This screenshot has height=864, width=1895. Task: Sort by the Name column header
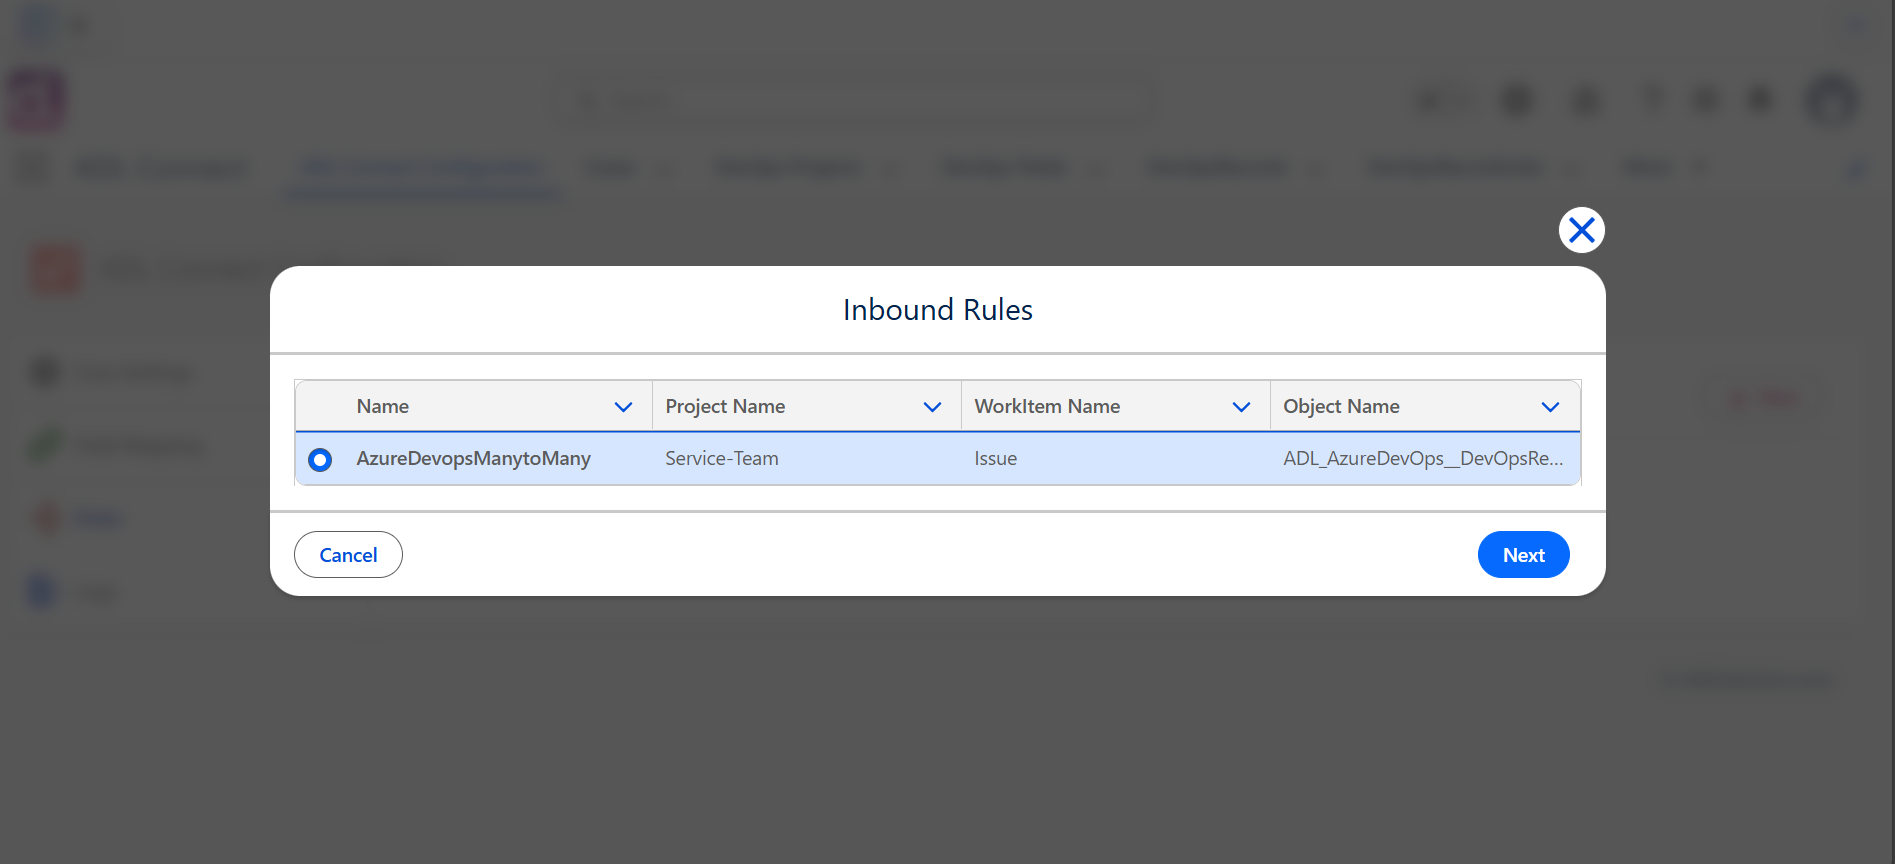tap(383, 407)
